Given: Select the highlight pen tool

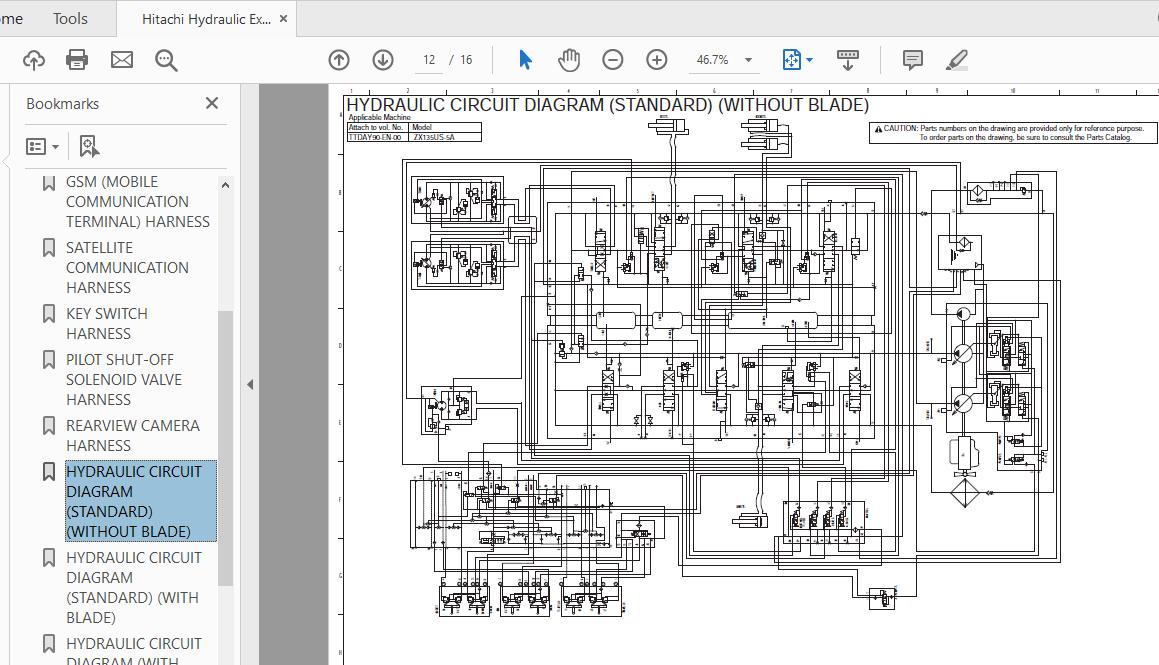Looking at the screenshot, I should tap(956, 60).
